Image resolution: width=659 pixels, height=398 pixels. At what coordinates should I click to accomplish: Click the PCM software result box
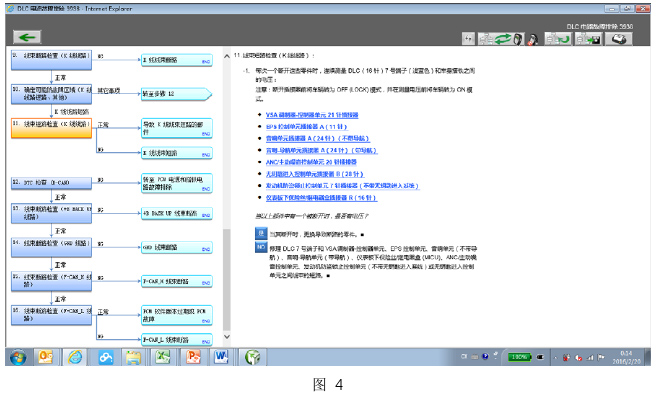[x=177, y=315]
